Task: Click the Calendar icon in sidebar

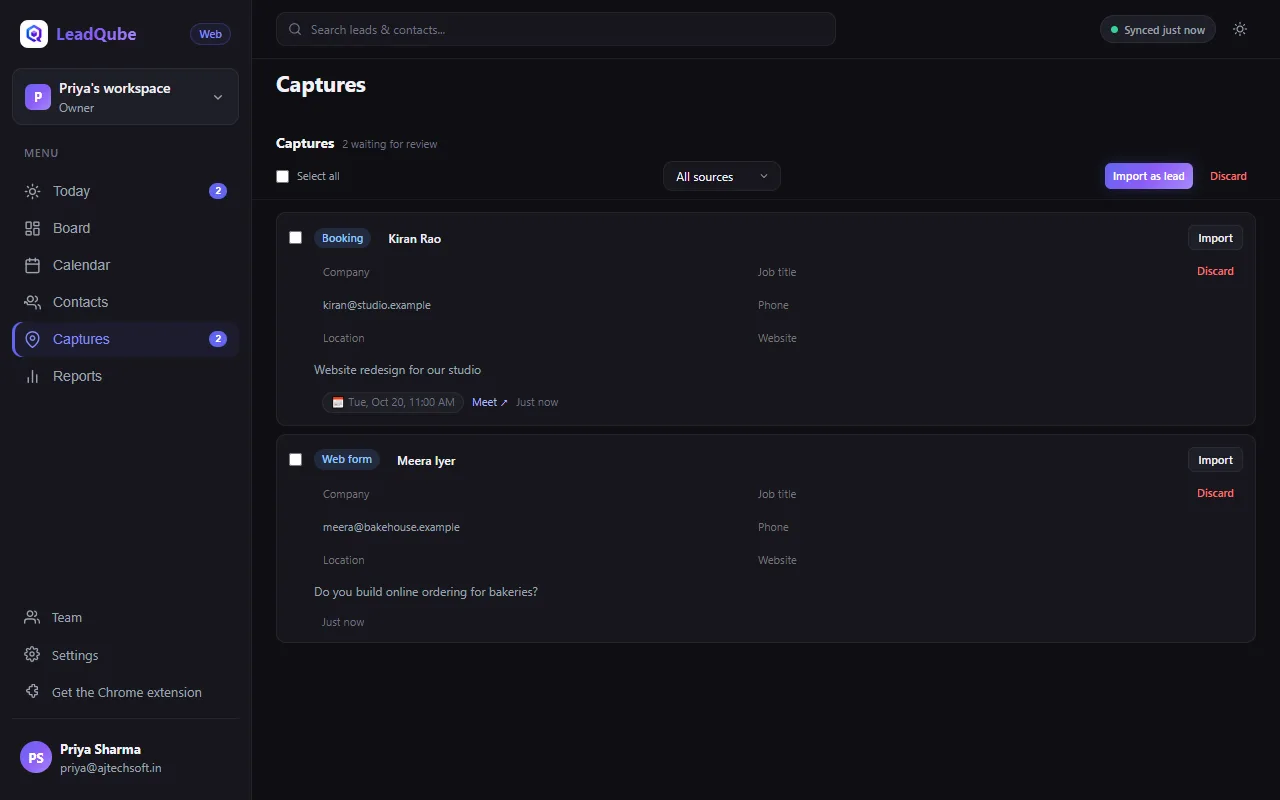Action: pyautogui.click(x=33, y=265)
